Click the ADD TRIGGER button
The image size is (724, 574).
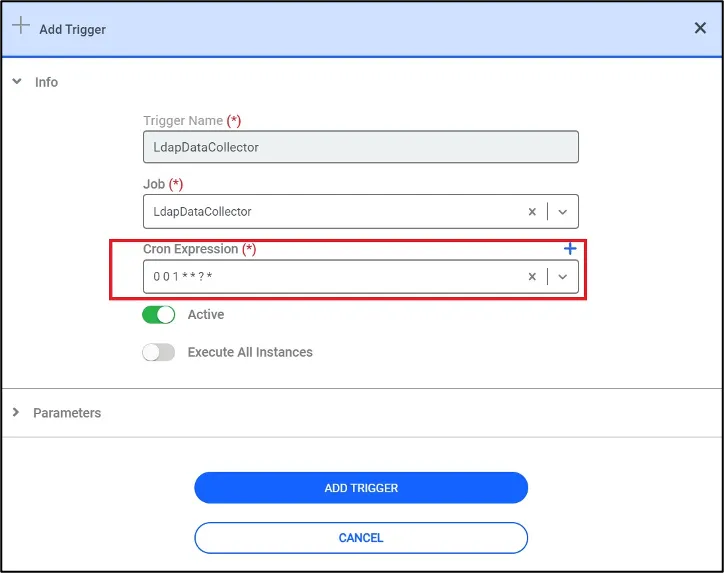pos(361,488)
